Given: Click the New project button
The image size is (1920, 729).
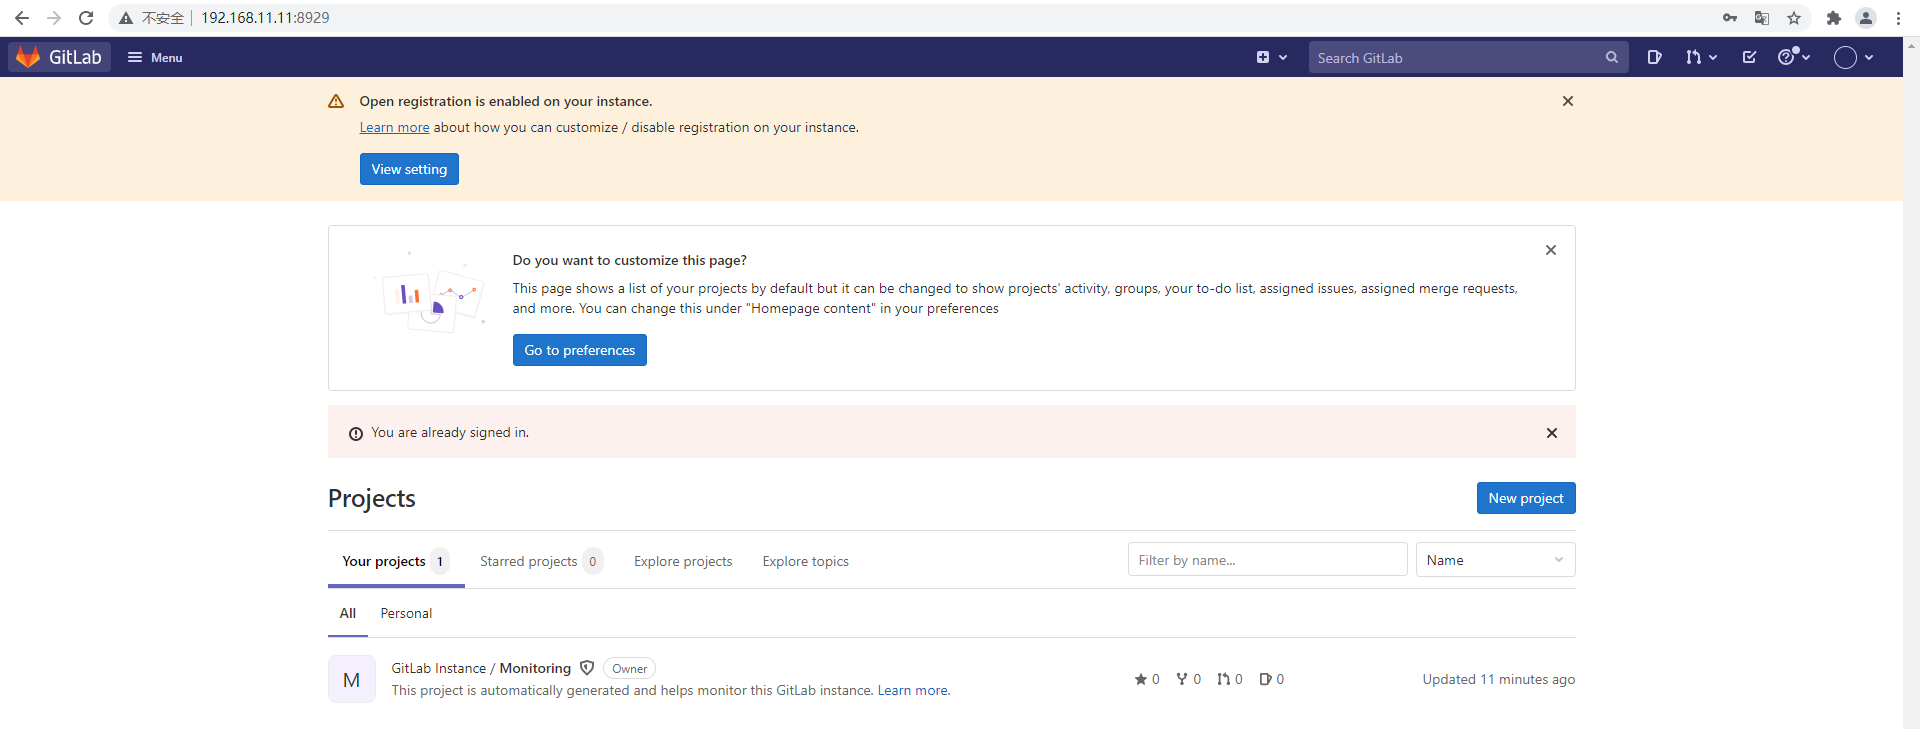Looking at the screenshot, I should [x=1525, y=498].
